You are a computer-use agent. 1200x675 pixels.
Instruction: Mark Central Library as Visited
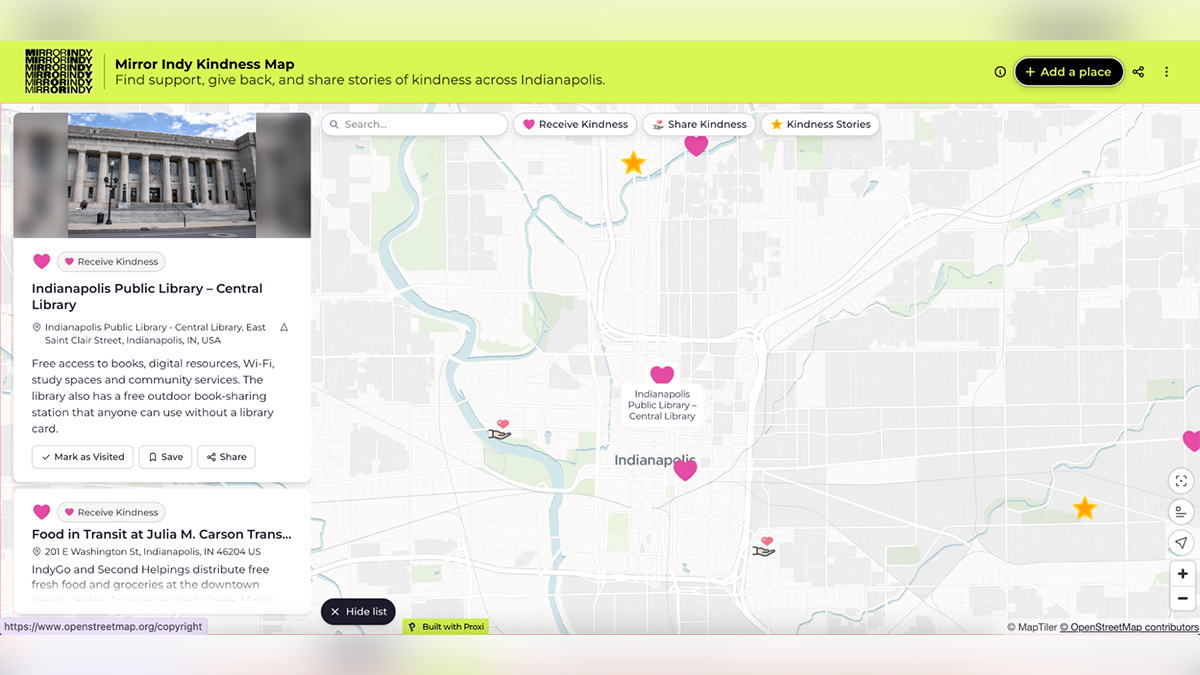83,457
